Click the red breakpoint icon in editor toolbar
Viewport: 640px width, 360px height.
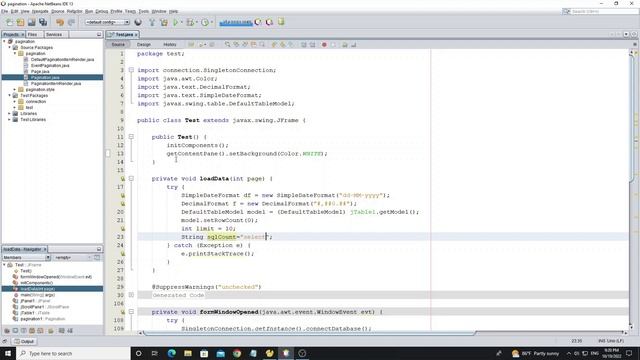[x=324, y=44]
